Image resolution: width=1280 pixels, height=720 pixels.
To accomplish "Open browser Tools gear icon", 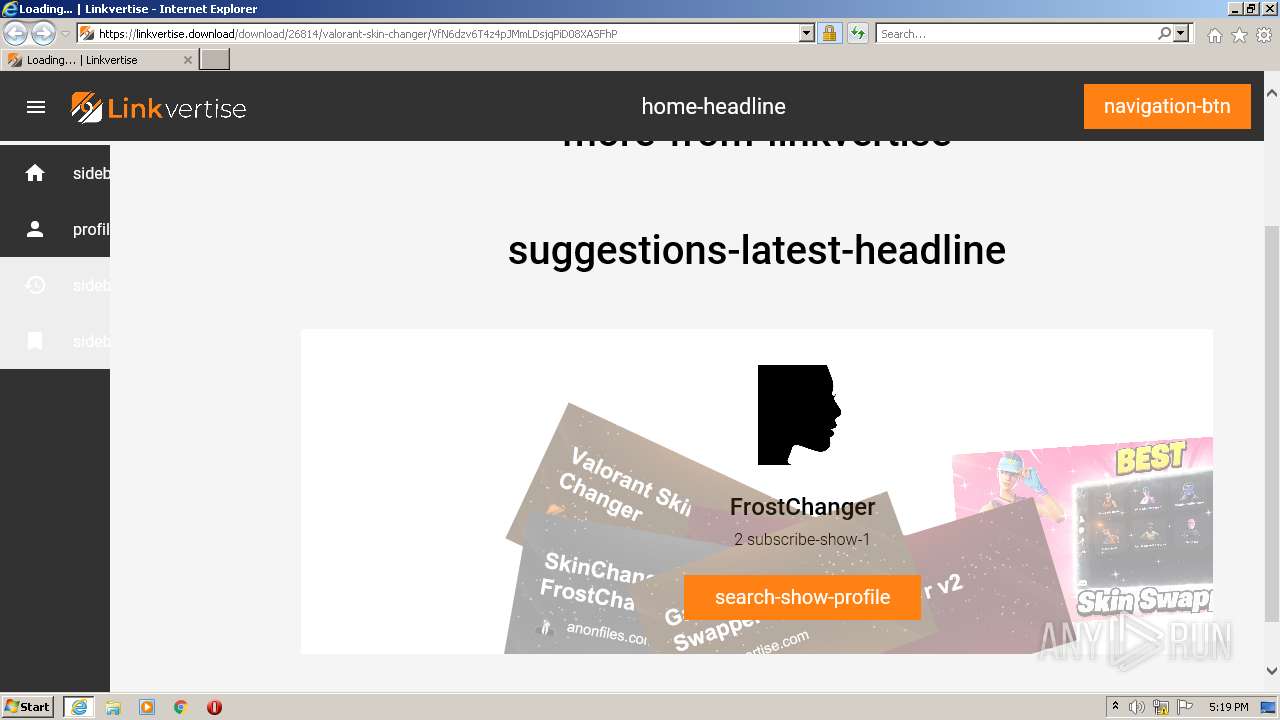I will [1264, 35].
